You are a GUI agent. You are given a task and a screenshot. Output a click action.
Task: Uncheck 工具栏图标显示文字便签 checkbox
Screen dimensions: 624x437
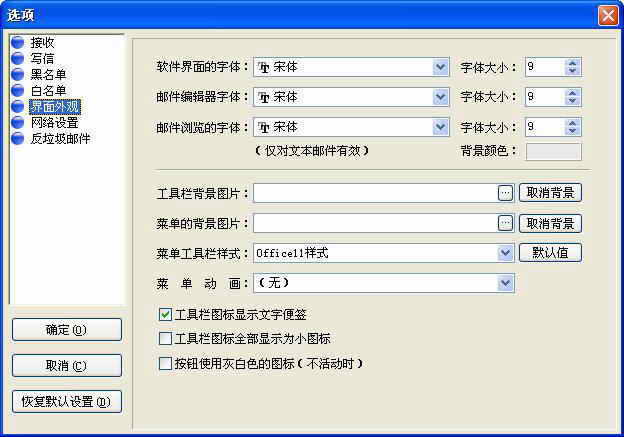[x=166, y=314]
